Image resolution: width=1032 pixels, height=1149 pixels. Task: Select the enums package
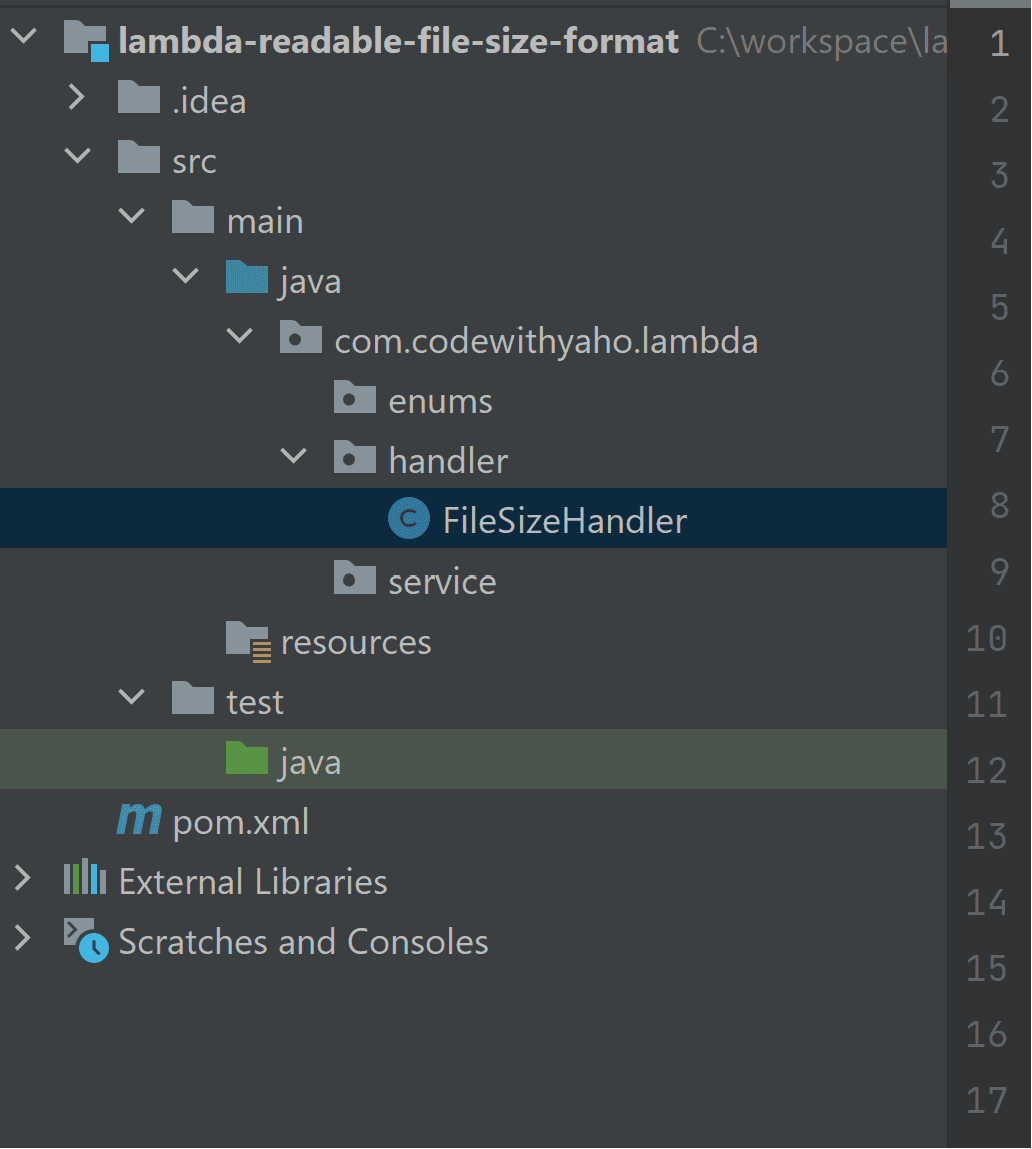click(x=439, y=399)
